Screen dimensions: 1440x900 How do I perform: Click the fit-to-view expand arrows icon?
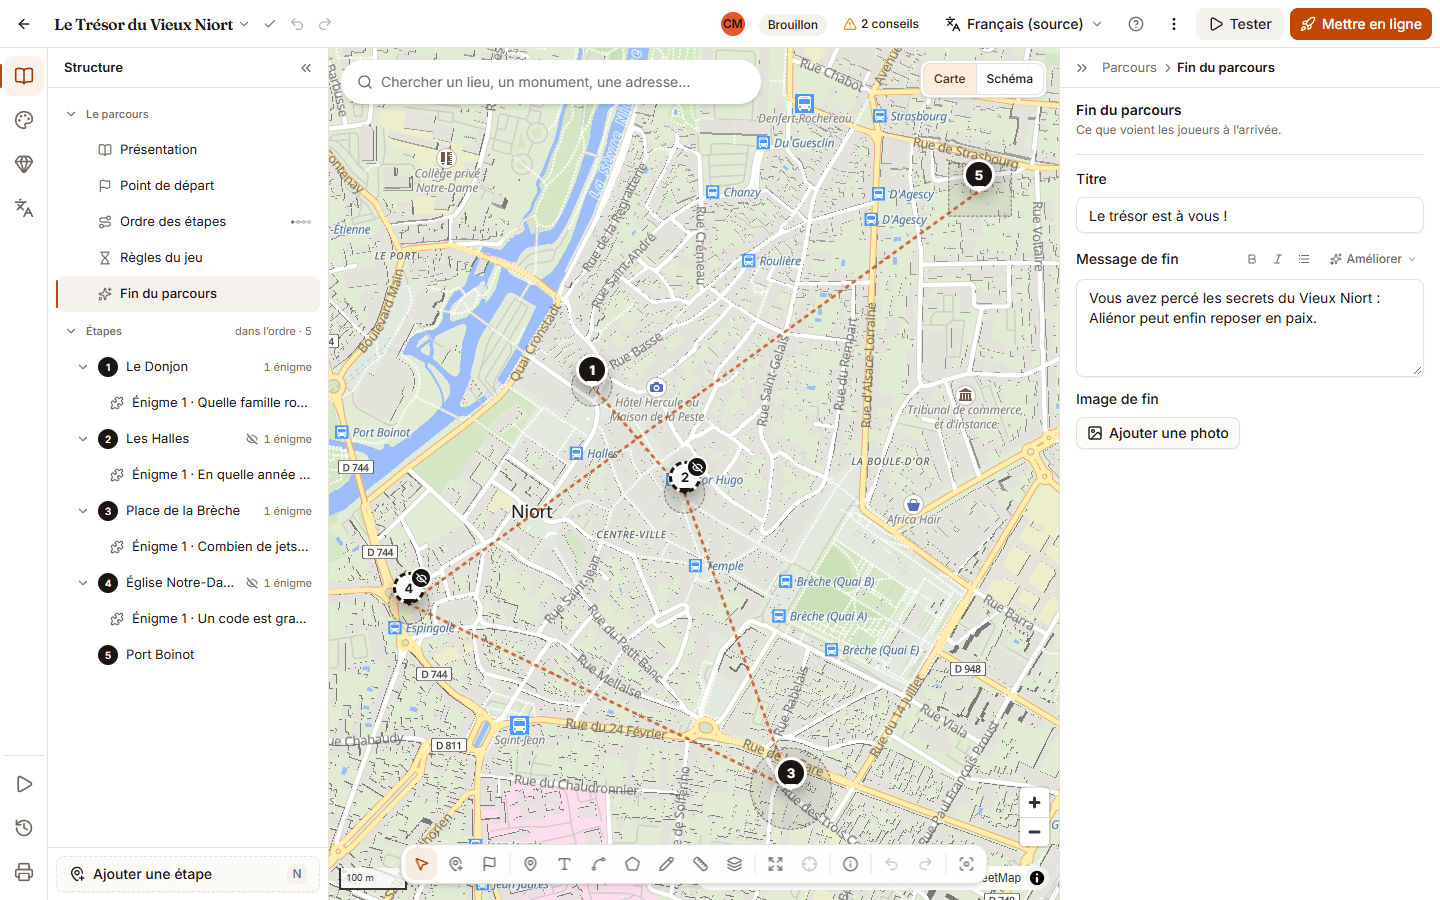click(x=776, y=864)
